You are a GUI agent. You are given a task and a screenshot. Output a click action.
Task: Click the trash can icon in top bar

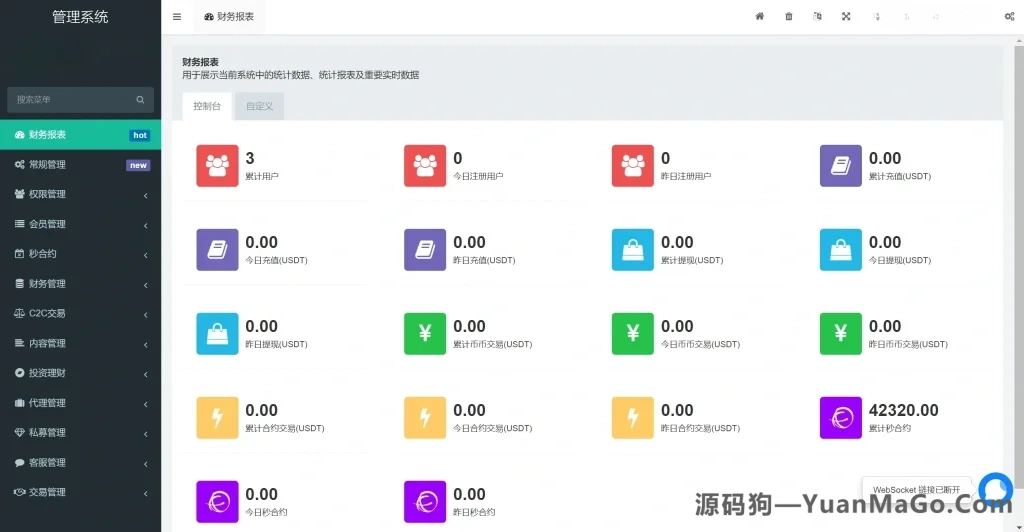tap(788, 16)
